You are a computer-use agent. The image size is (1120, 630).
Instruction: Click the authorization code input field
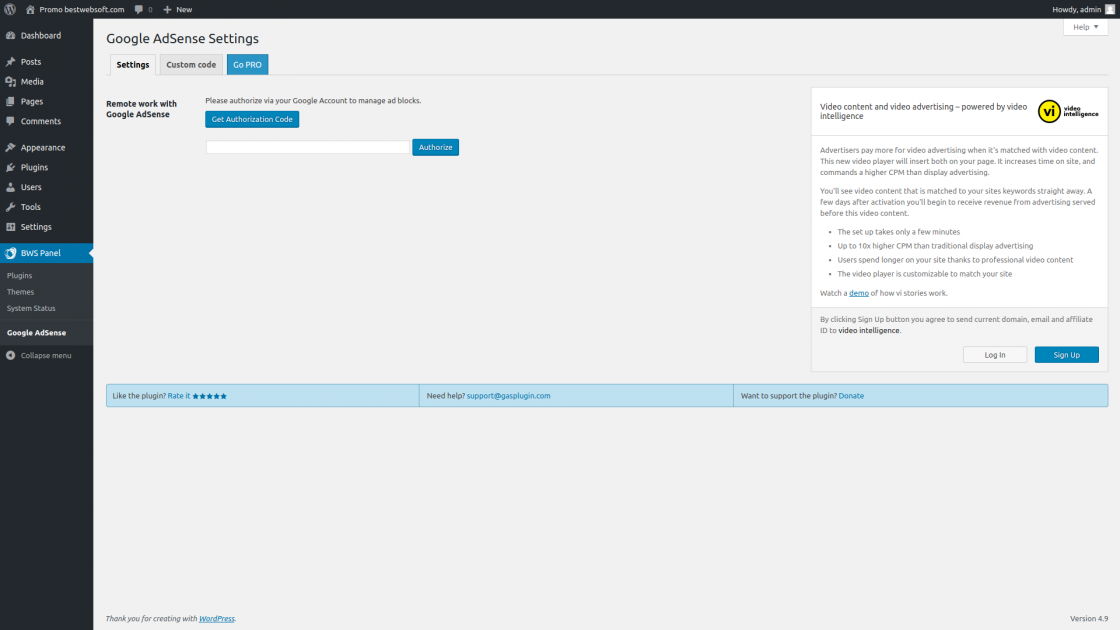point(308,147)
